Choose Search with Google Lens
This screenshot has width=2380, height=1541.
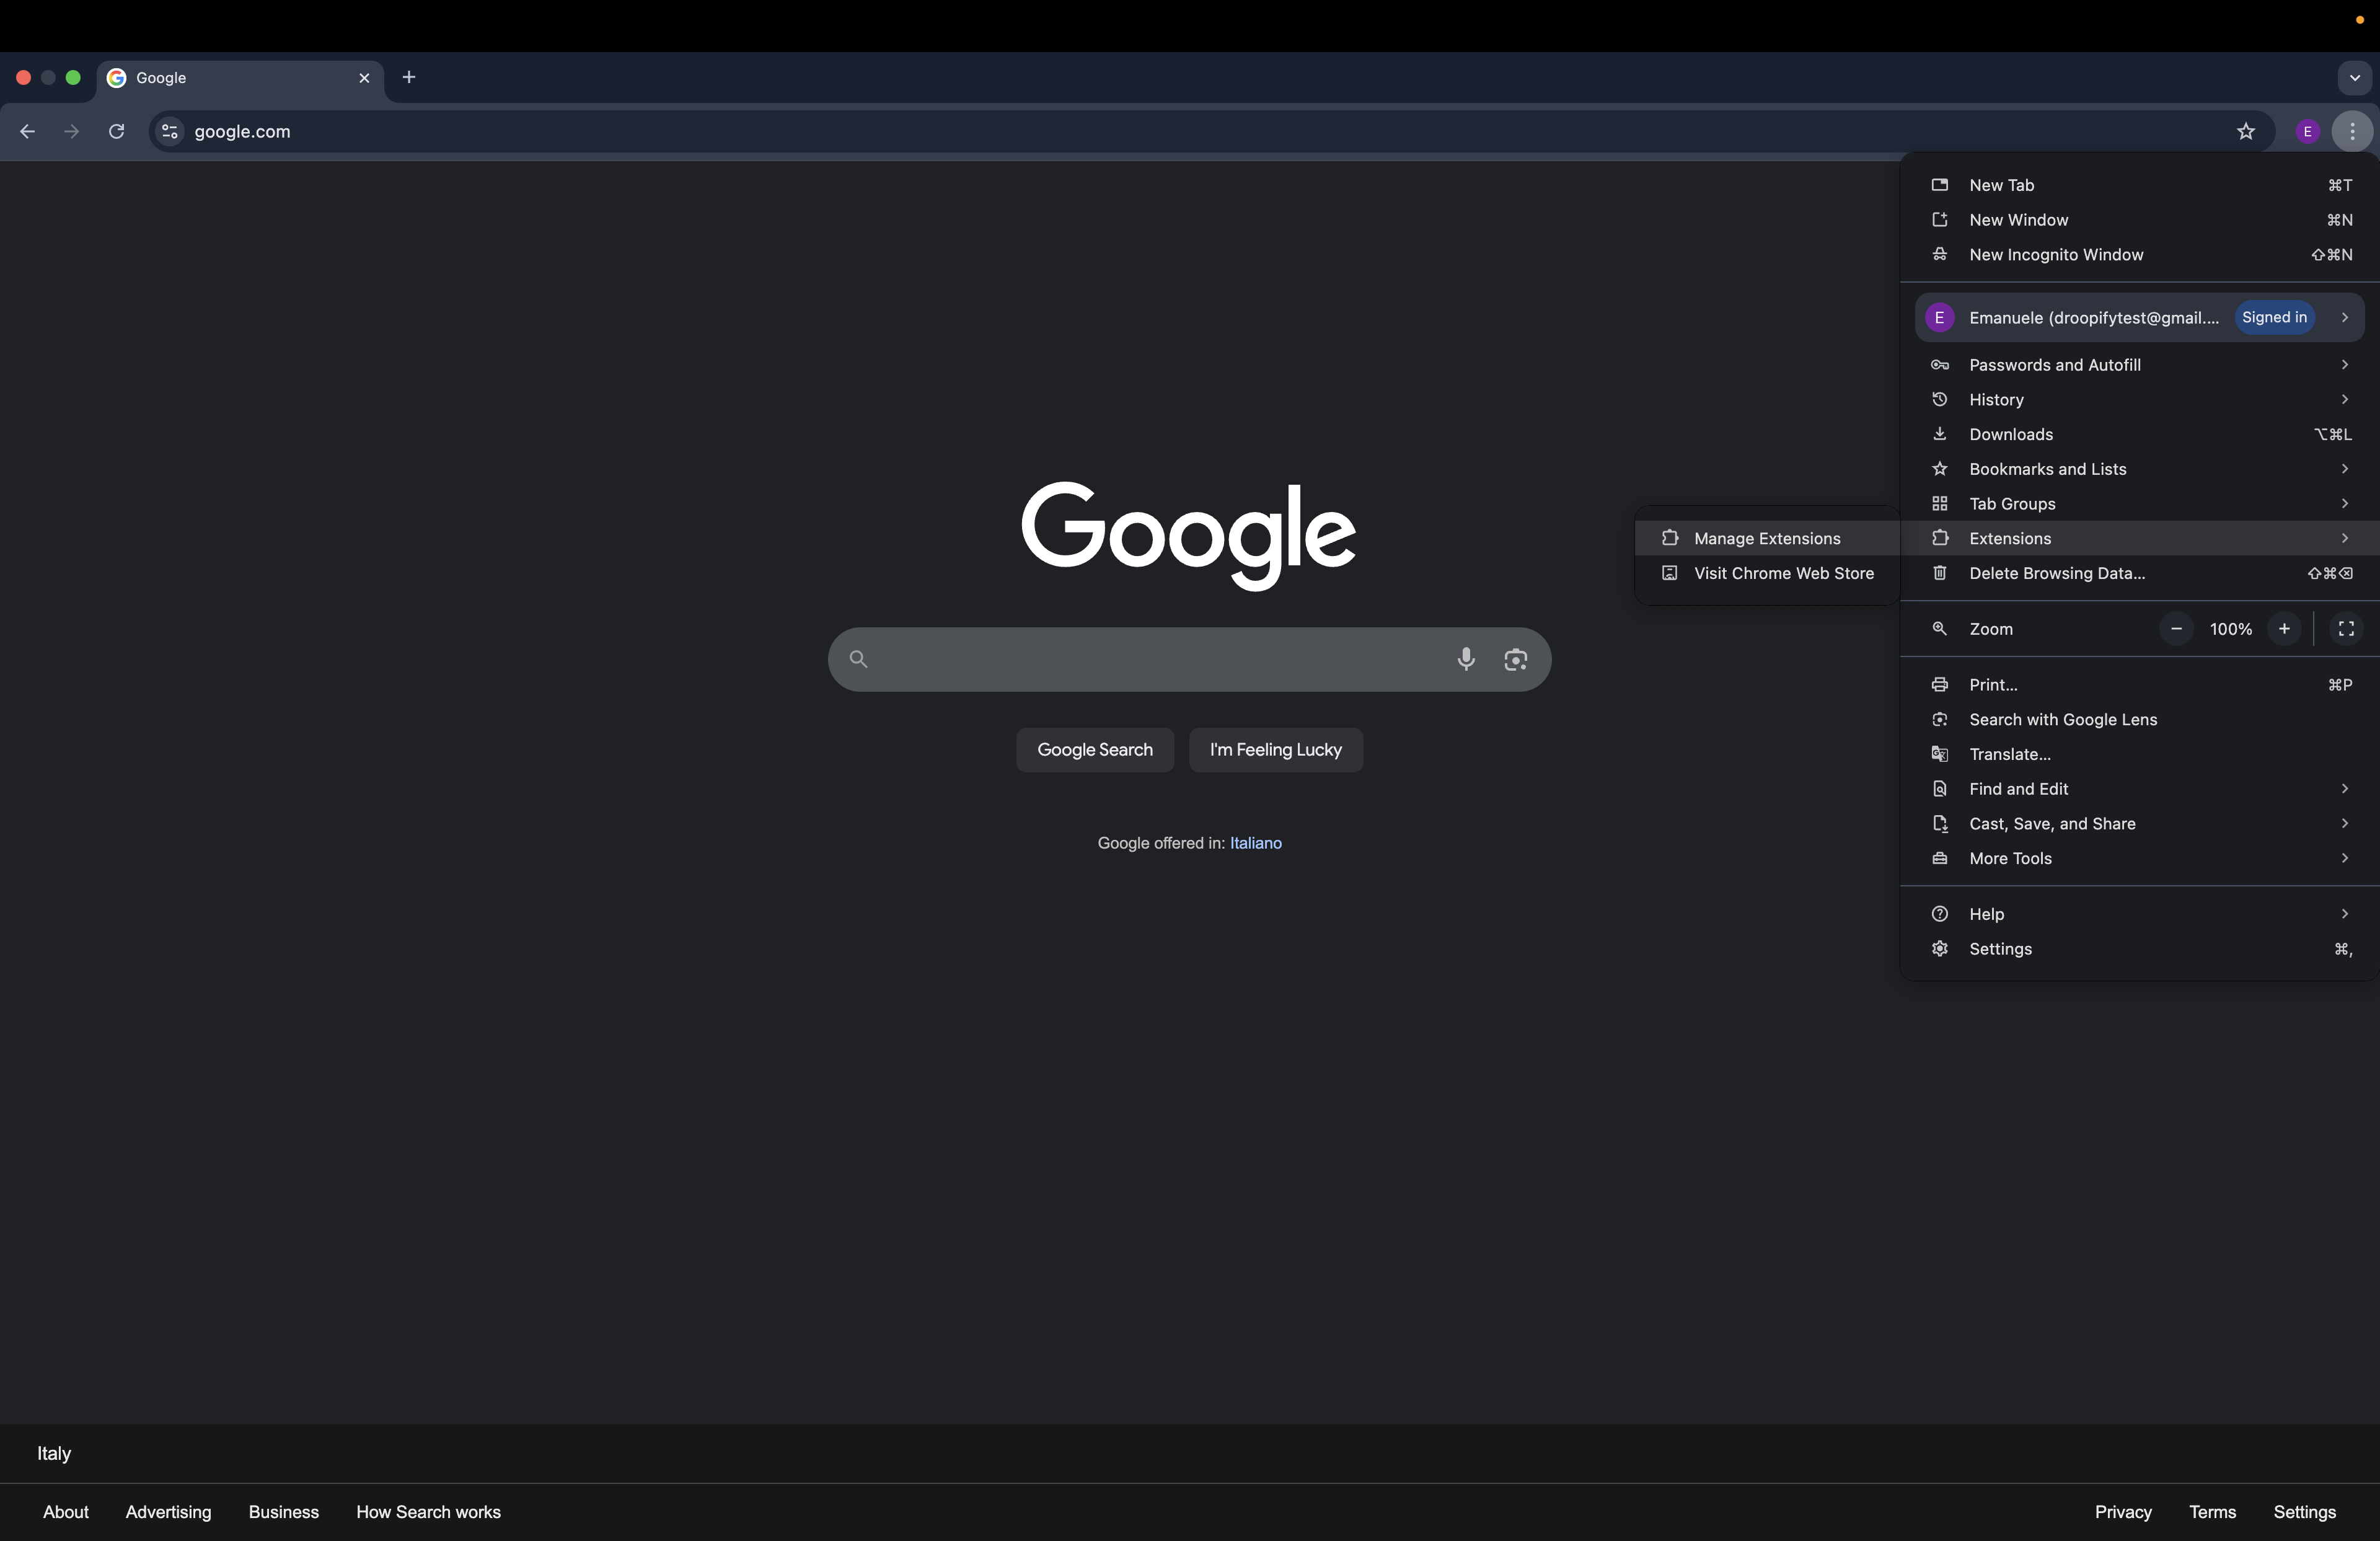2140,720
